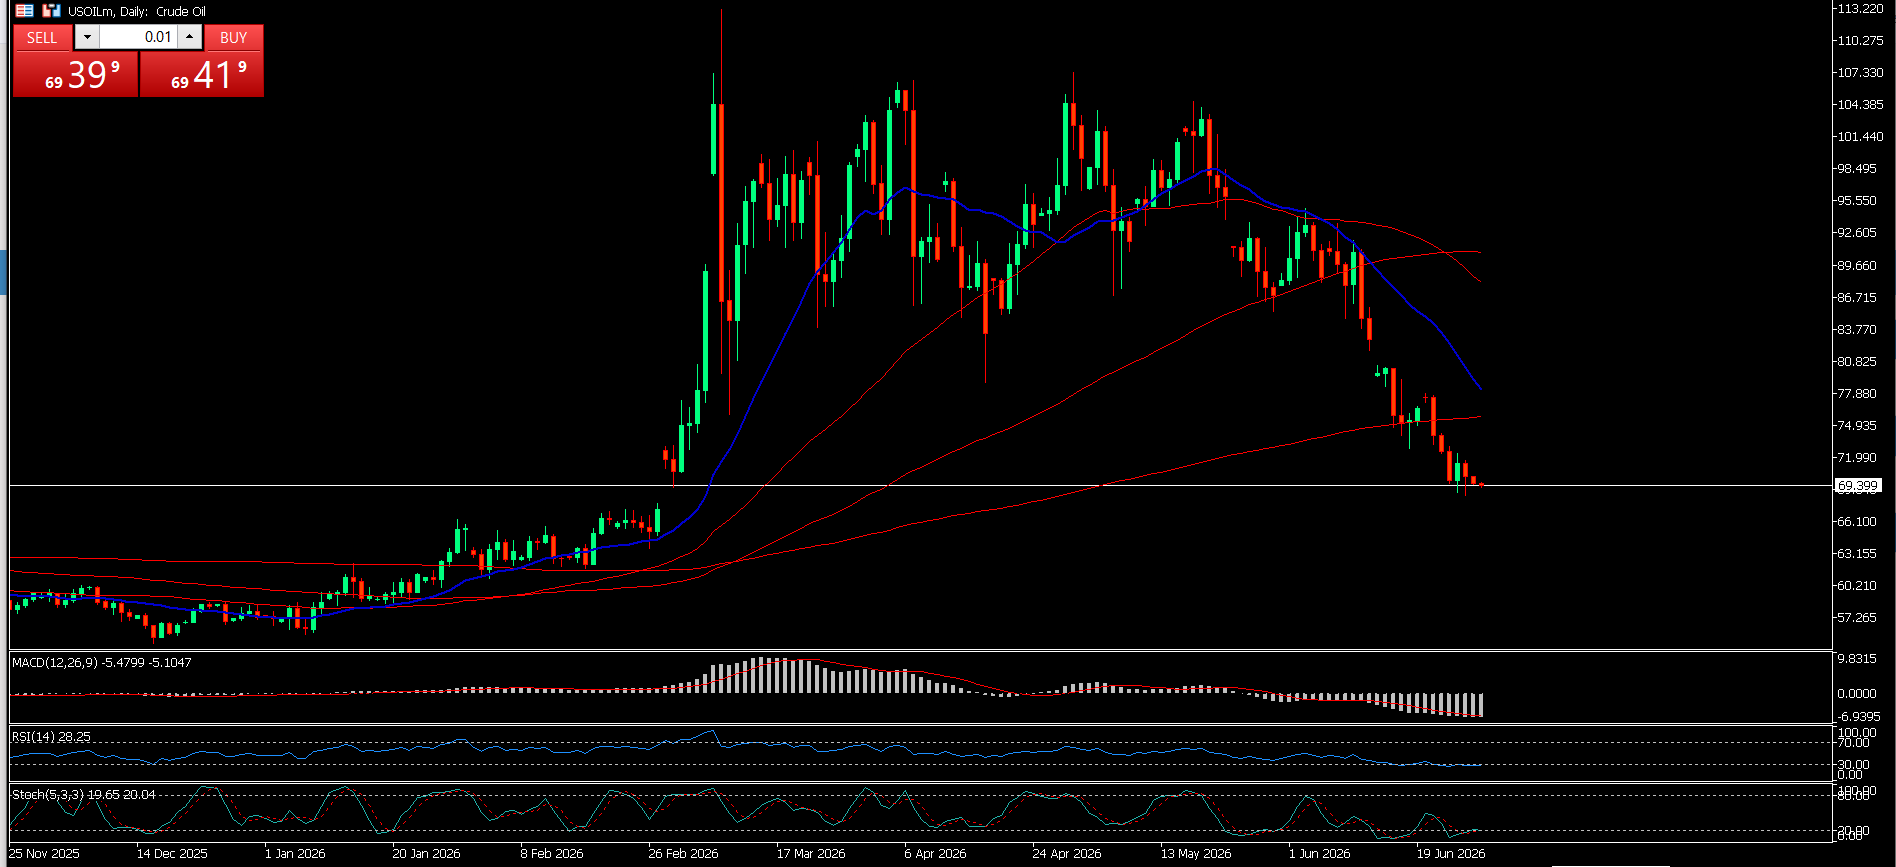The width and height of the screenshot is (1896, 867).
Task: Click the 19 Jun 2026 date label
Action: pos(1451,853)
